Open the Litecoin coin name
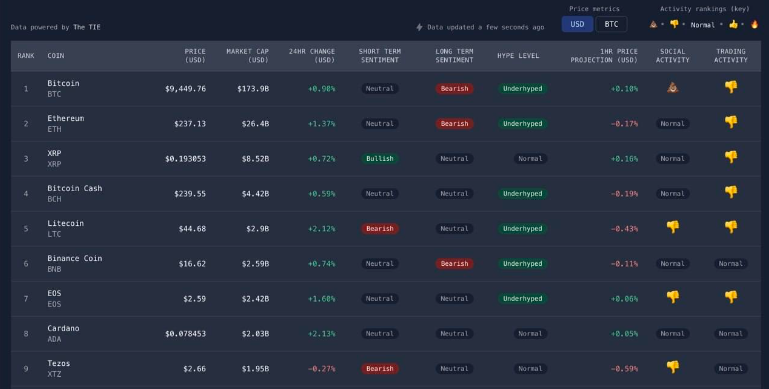Image resolution: width=769 pixels, height=389 pixels. [x=66, y=223]
